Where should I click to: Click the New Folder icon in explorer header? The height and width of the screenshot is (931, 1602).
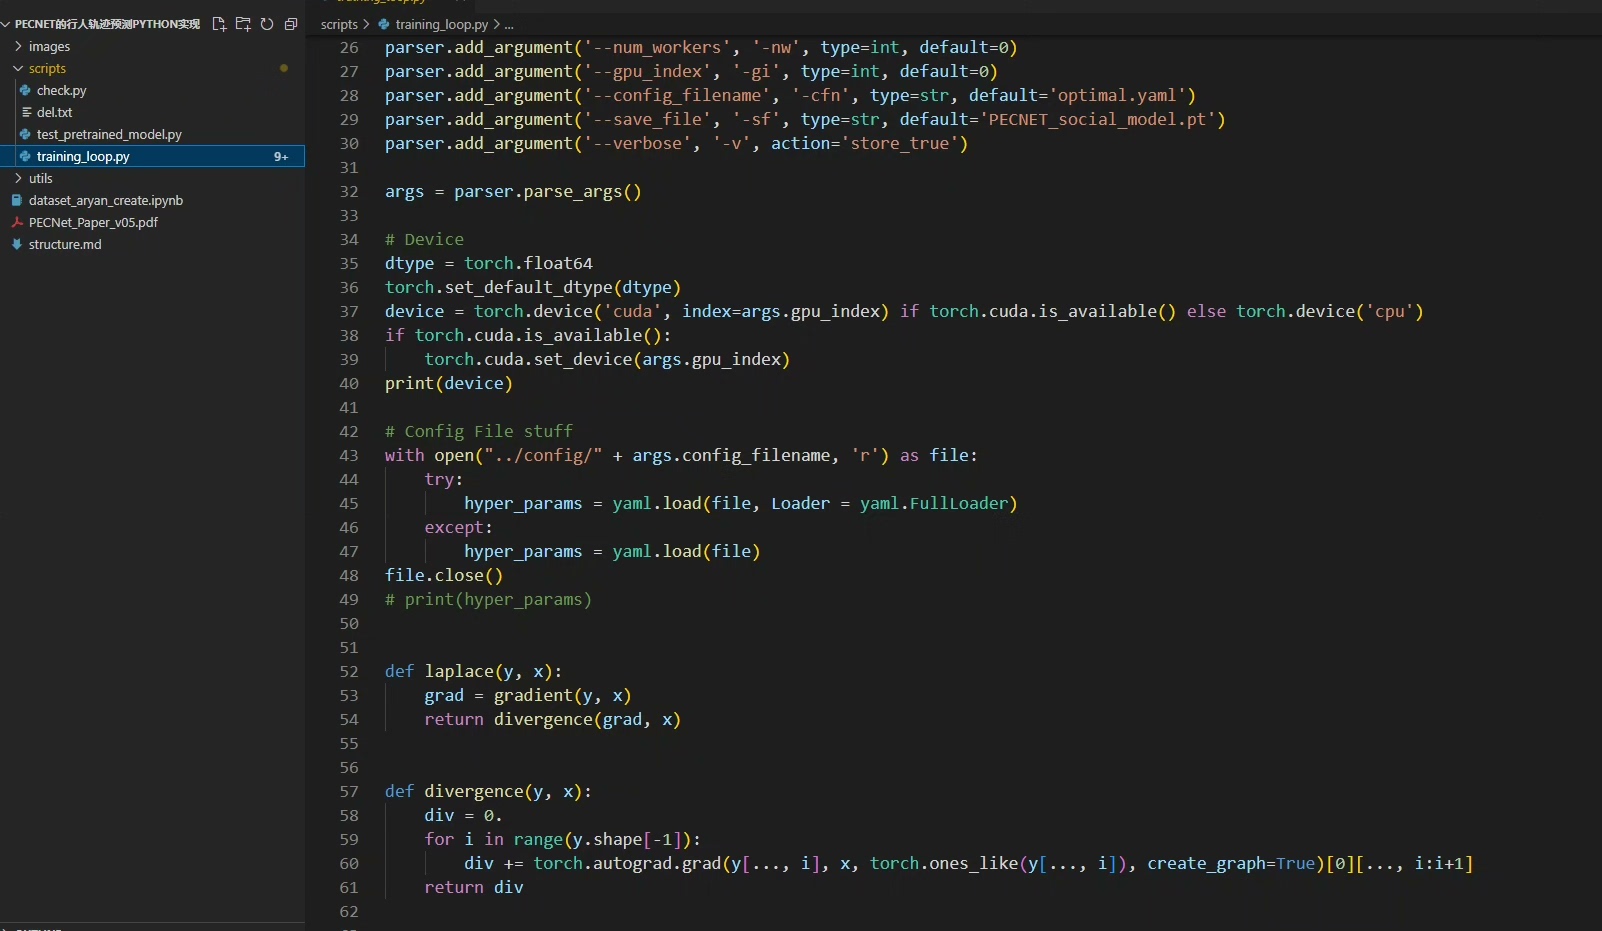tap(243, 24)
